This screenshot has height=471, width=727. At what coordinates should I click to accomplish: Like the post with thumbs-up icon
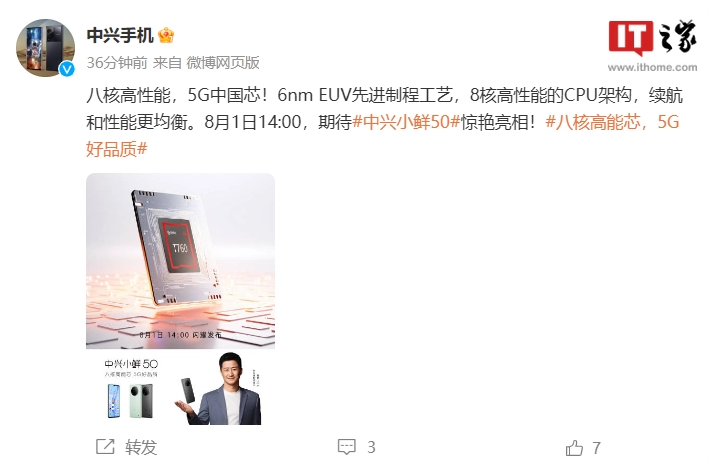pos(574,448)
